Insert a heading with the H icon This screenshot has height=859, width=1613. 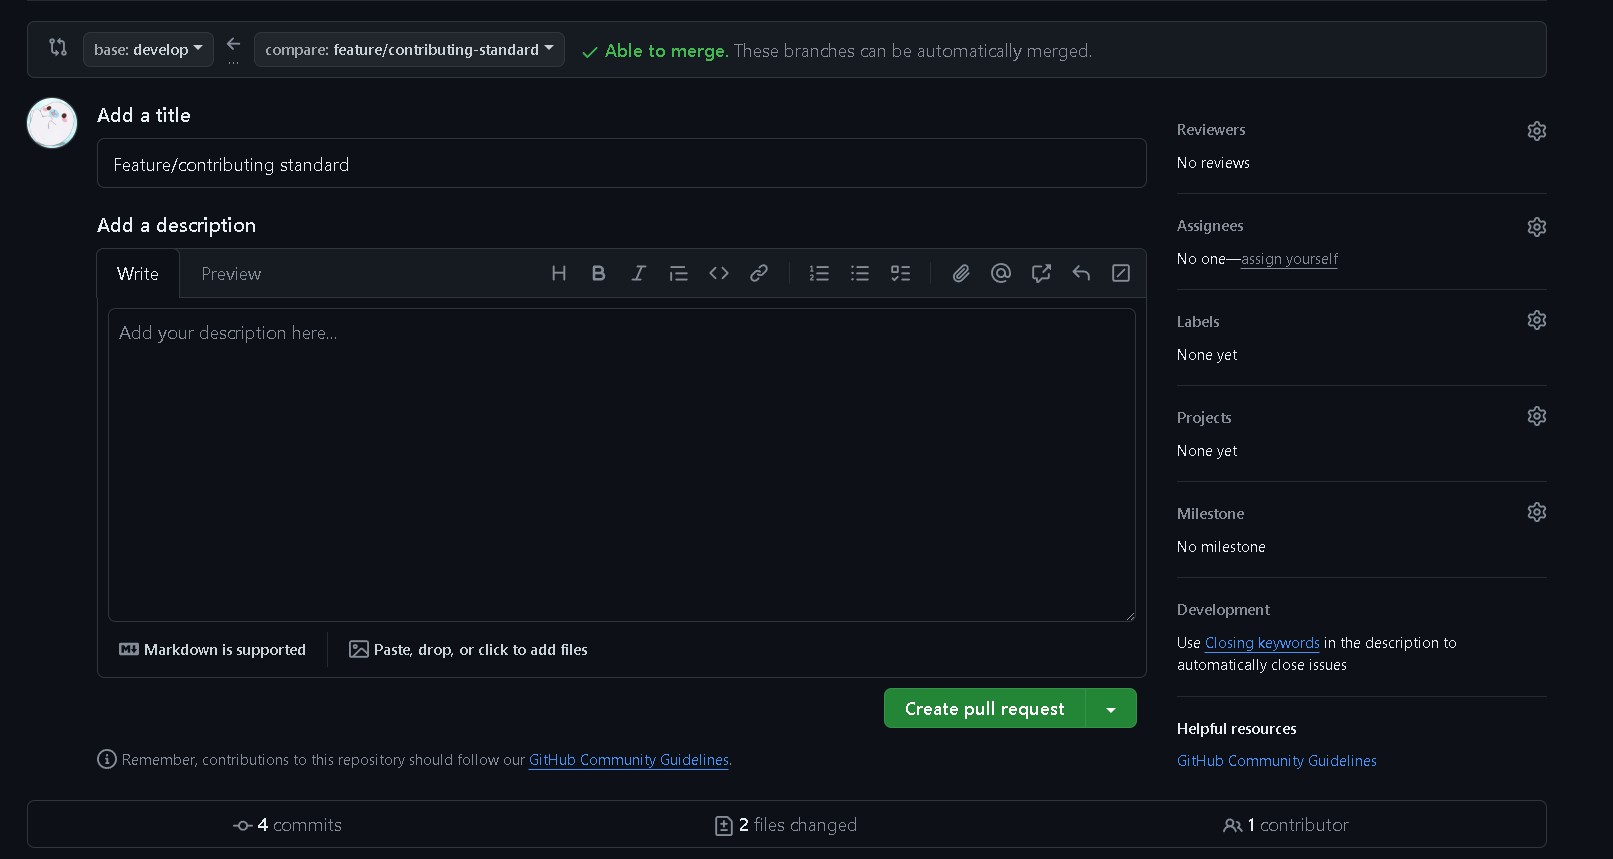coord(559,273)
